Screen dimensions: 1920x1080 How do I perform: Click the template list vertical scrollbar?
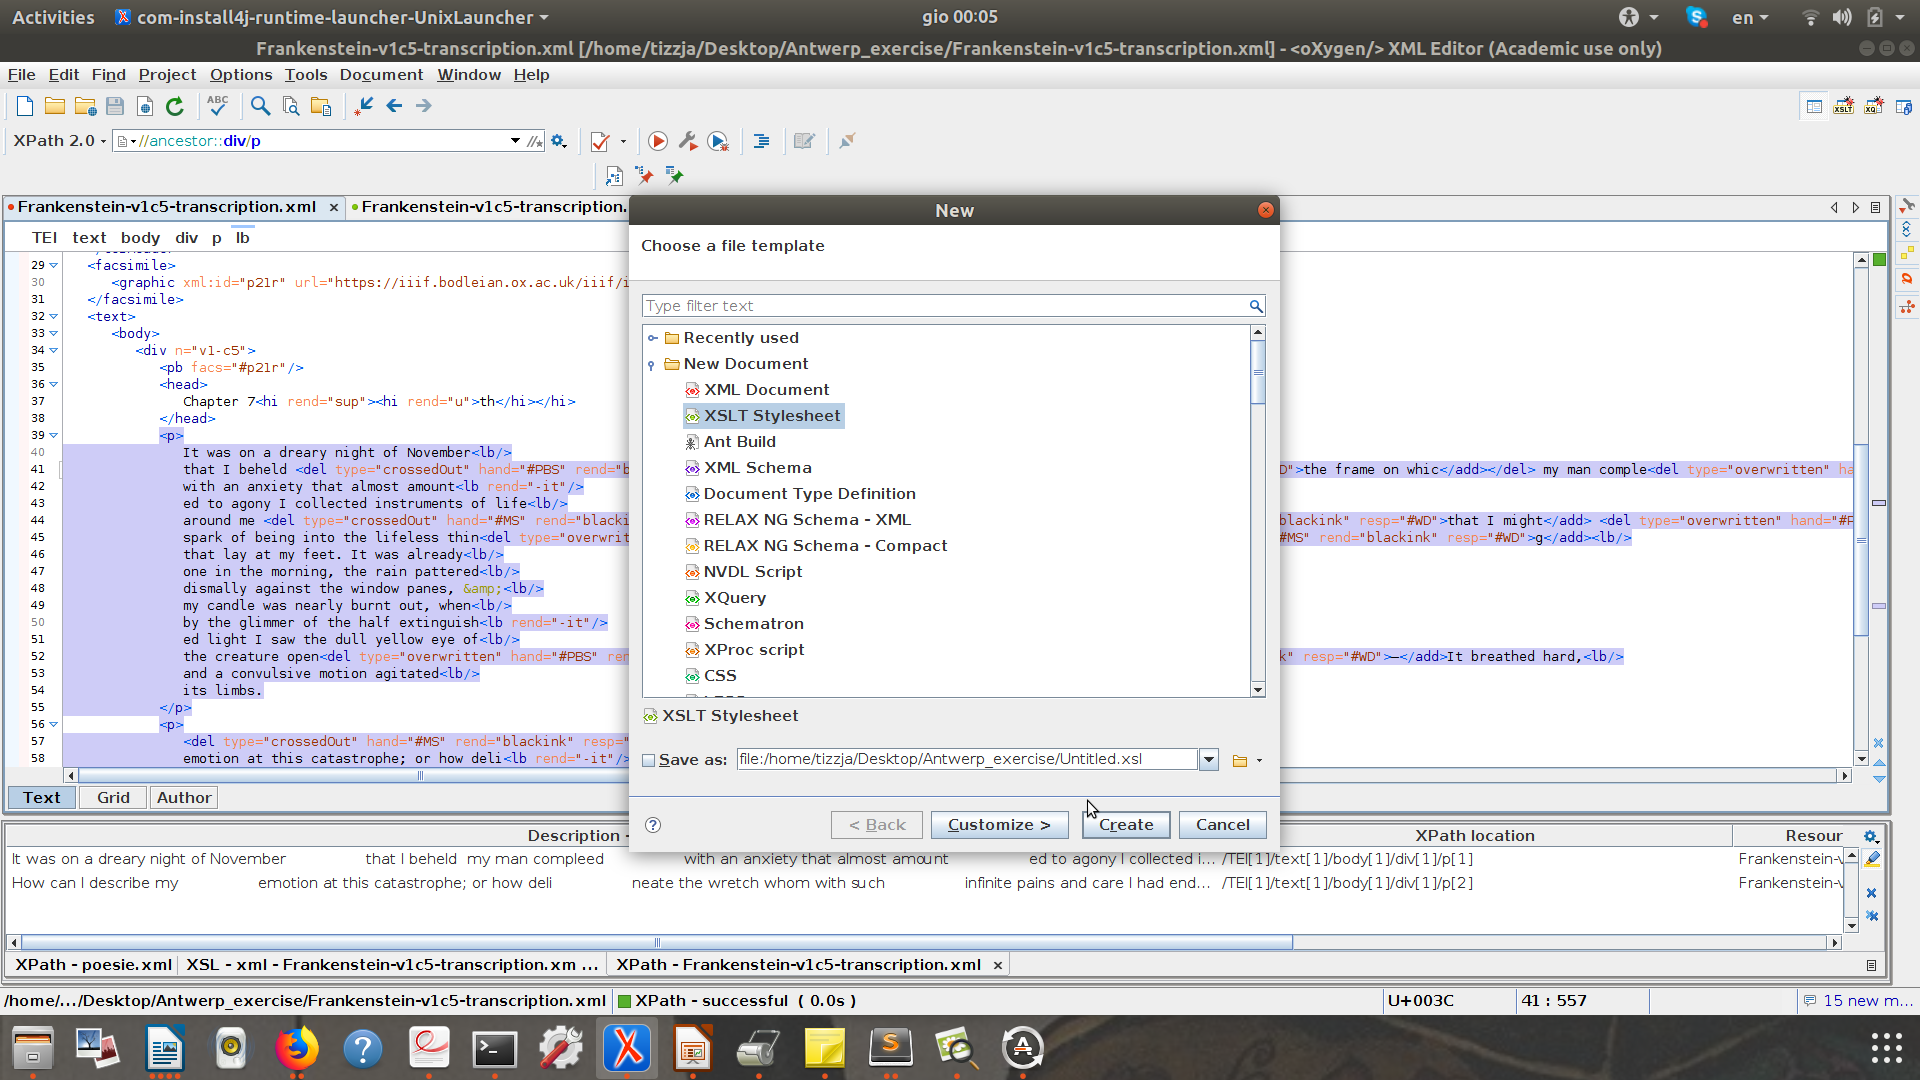click(x=1258, y=372)
